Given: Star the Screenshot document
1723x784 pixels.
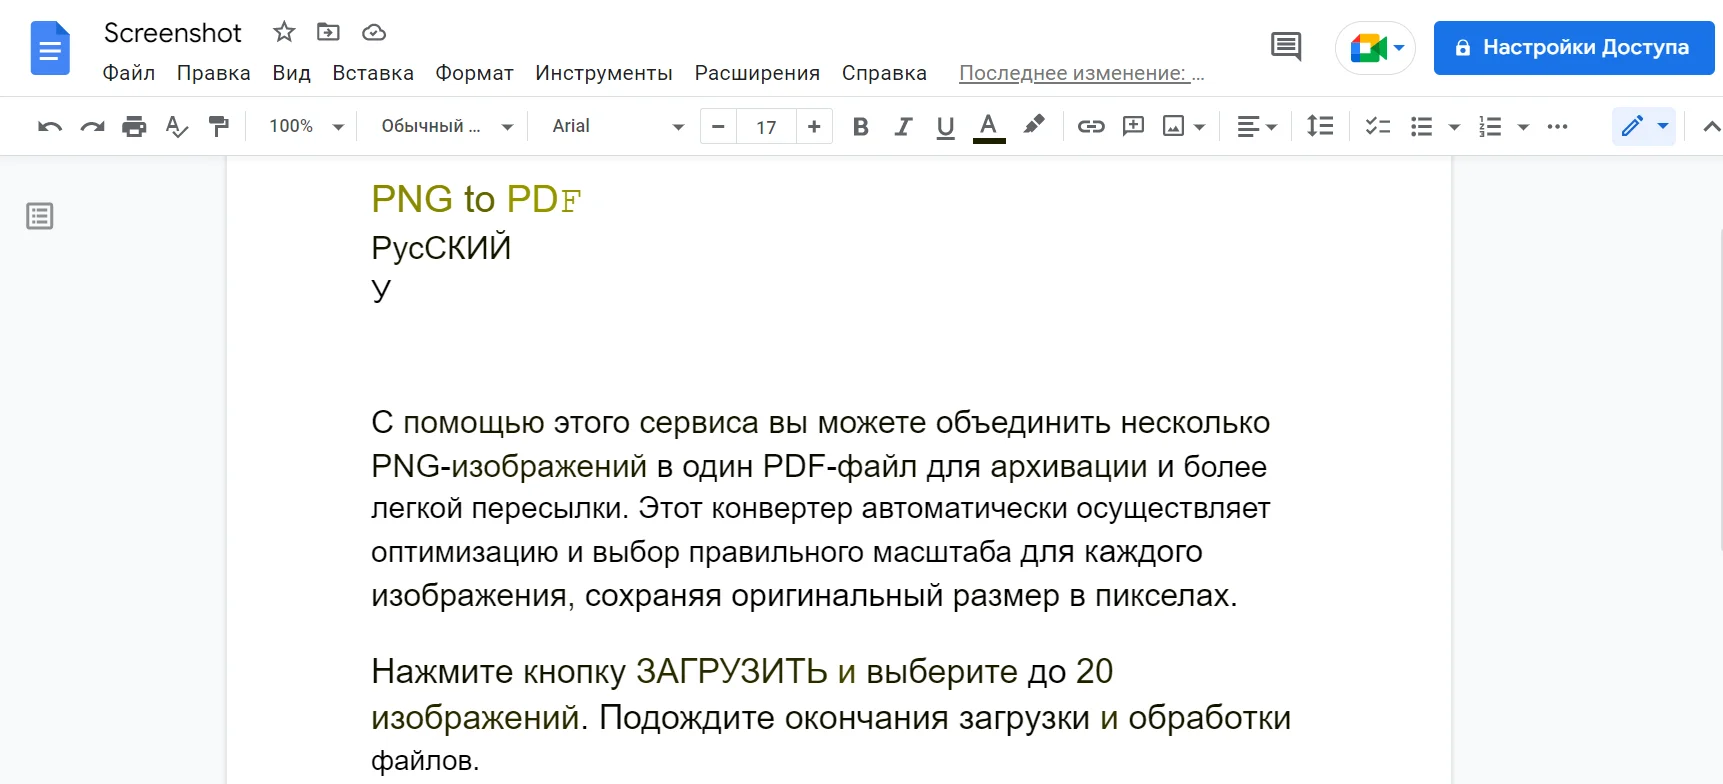Looking at the screenshot, I should tap(284, 32).
